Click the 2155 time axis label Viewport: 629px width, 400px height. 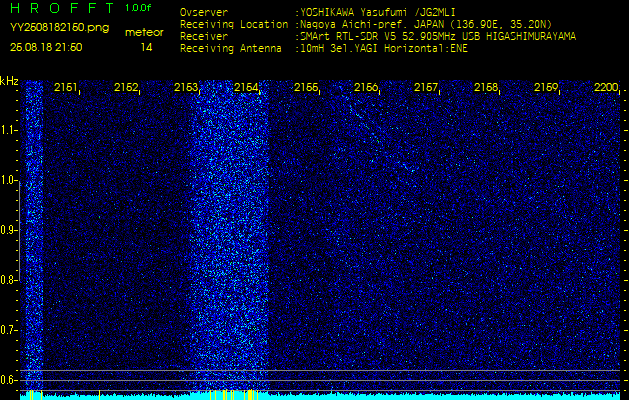pyautogui.click(x=306, y=87)
